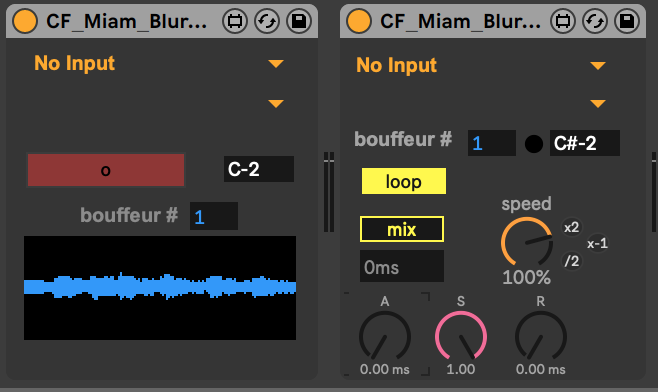Expand second dropdown arrow on left device
The width and height of the screenshot is (658, 392).
(x=276, y=103)
